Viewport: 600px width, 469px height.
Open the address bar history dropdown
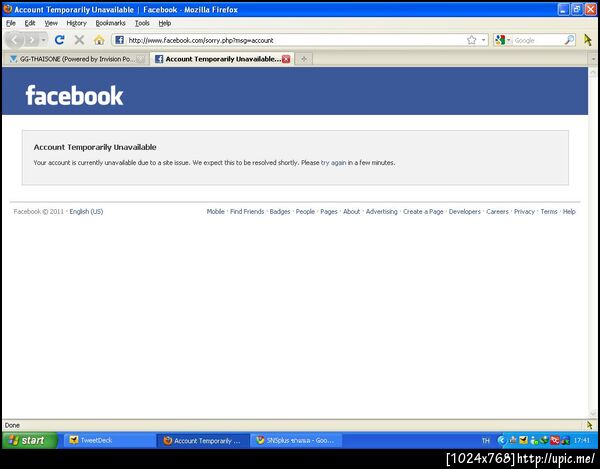tap(484, 40)
